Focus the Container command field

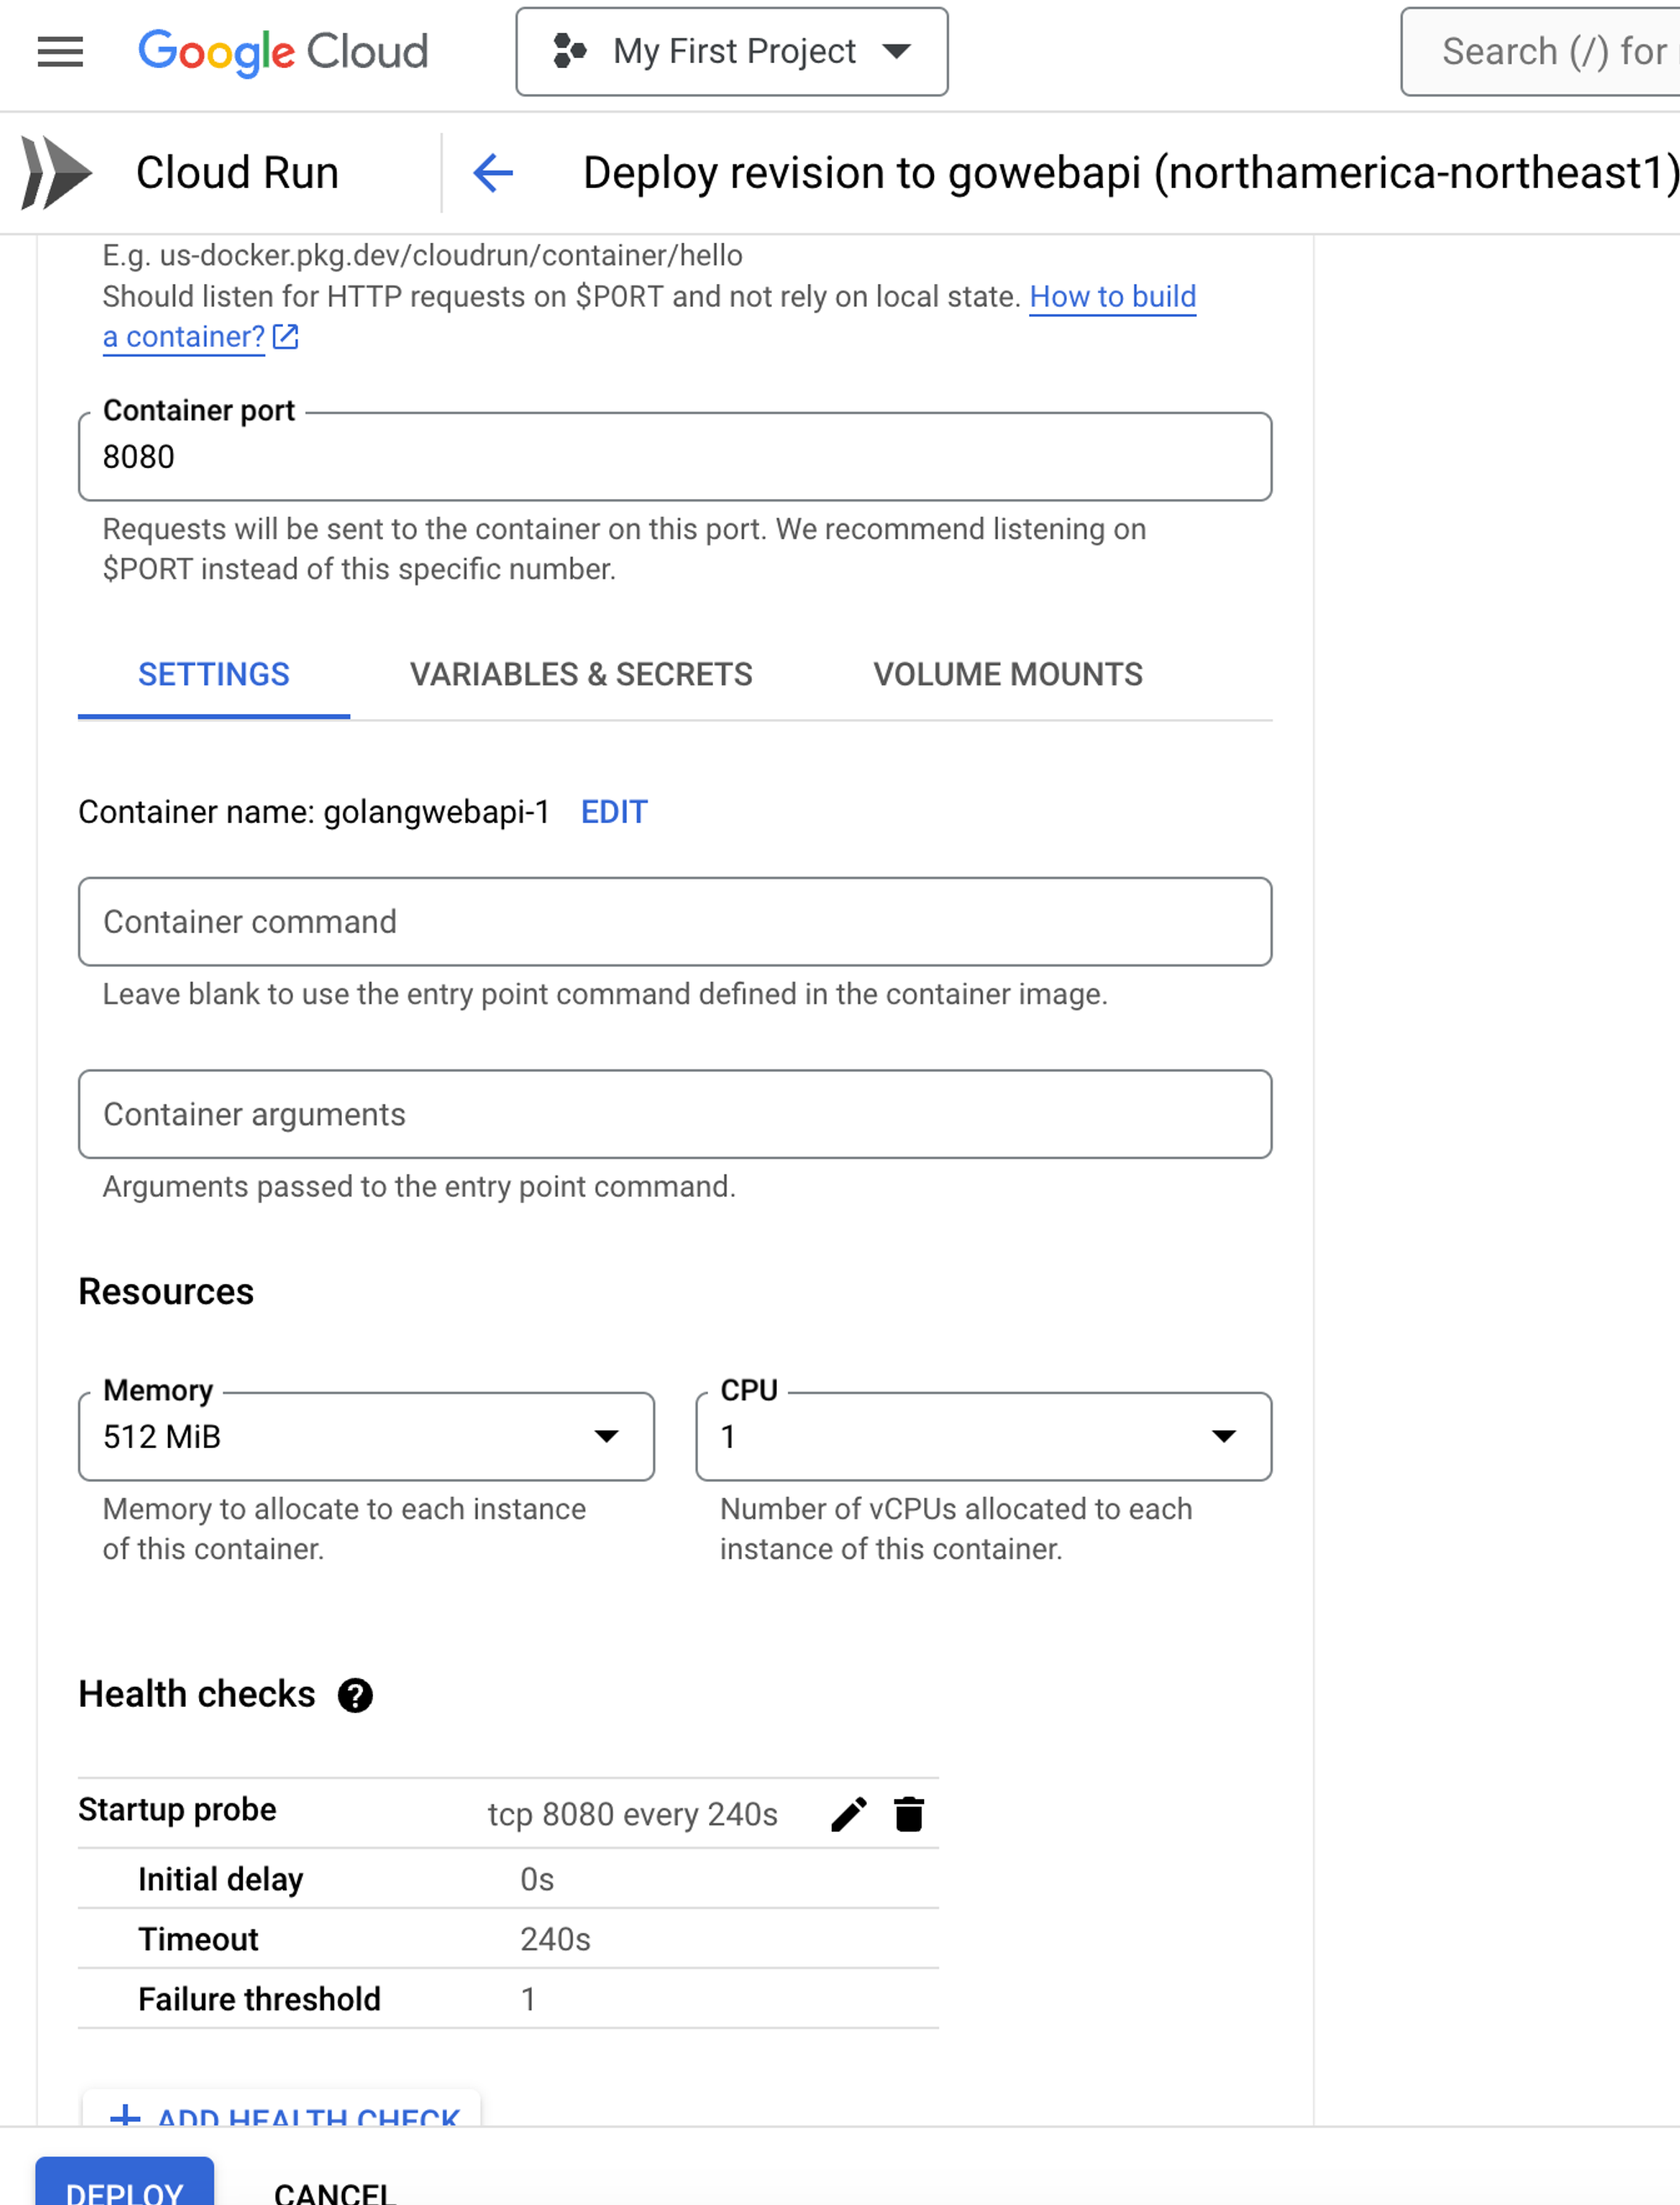[675, 922]
